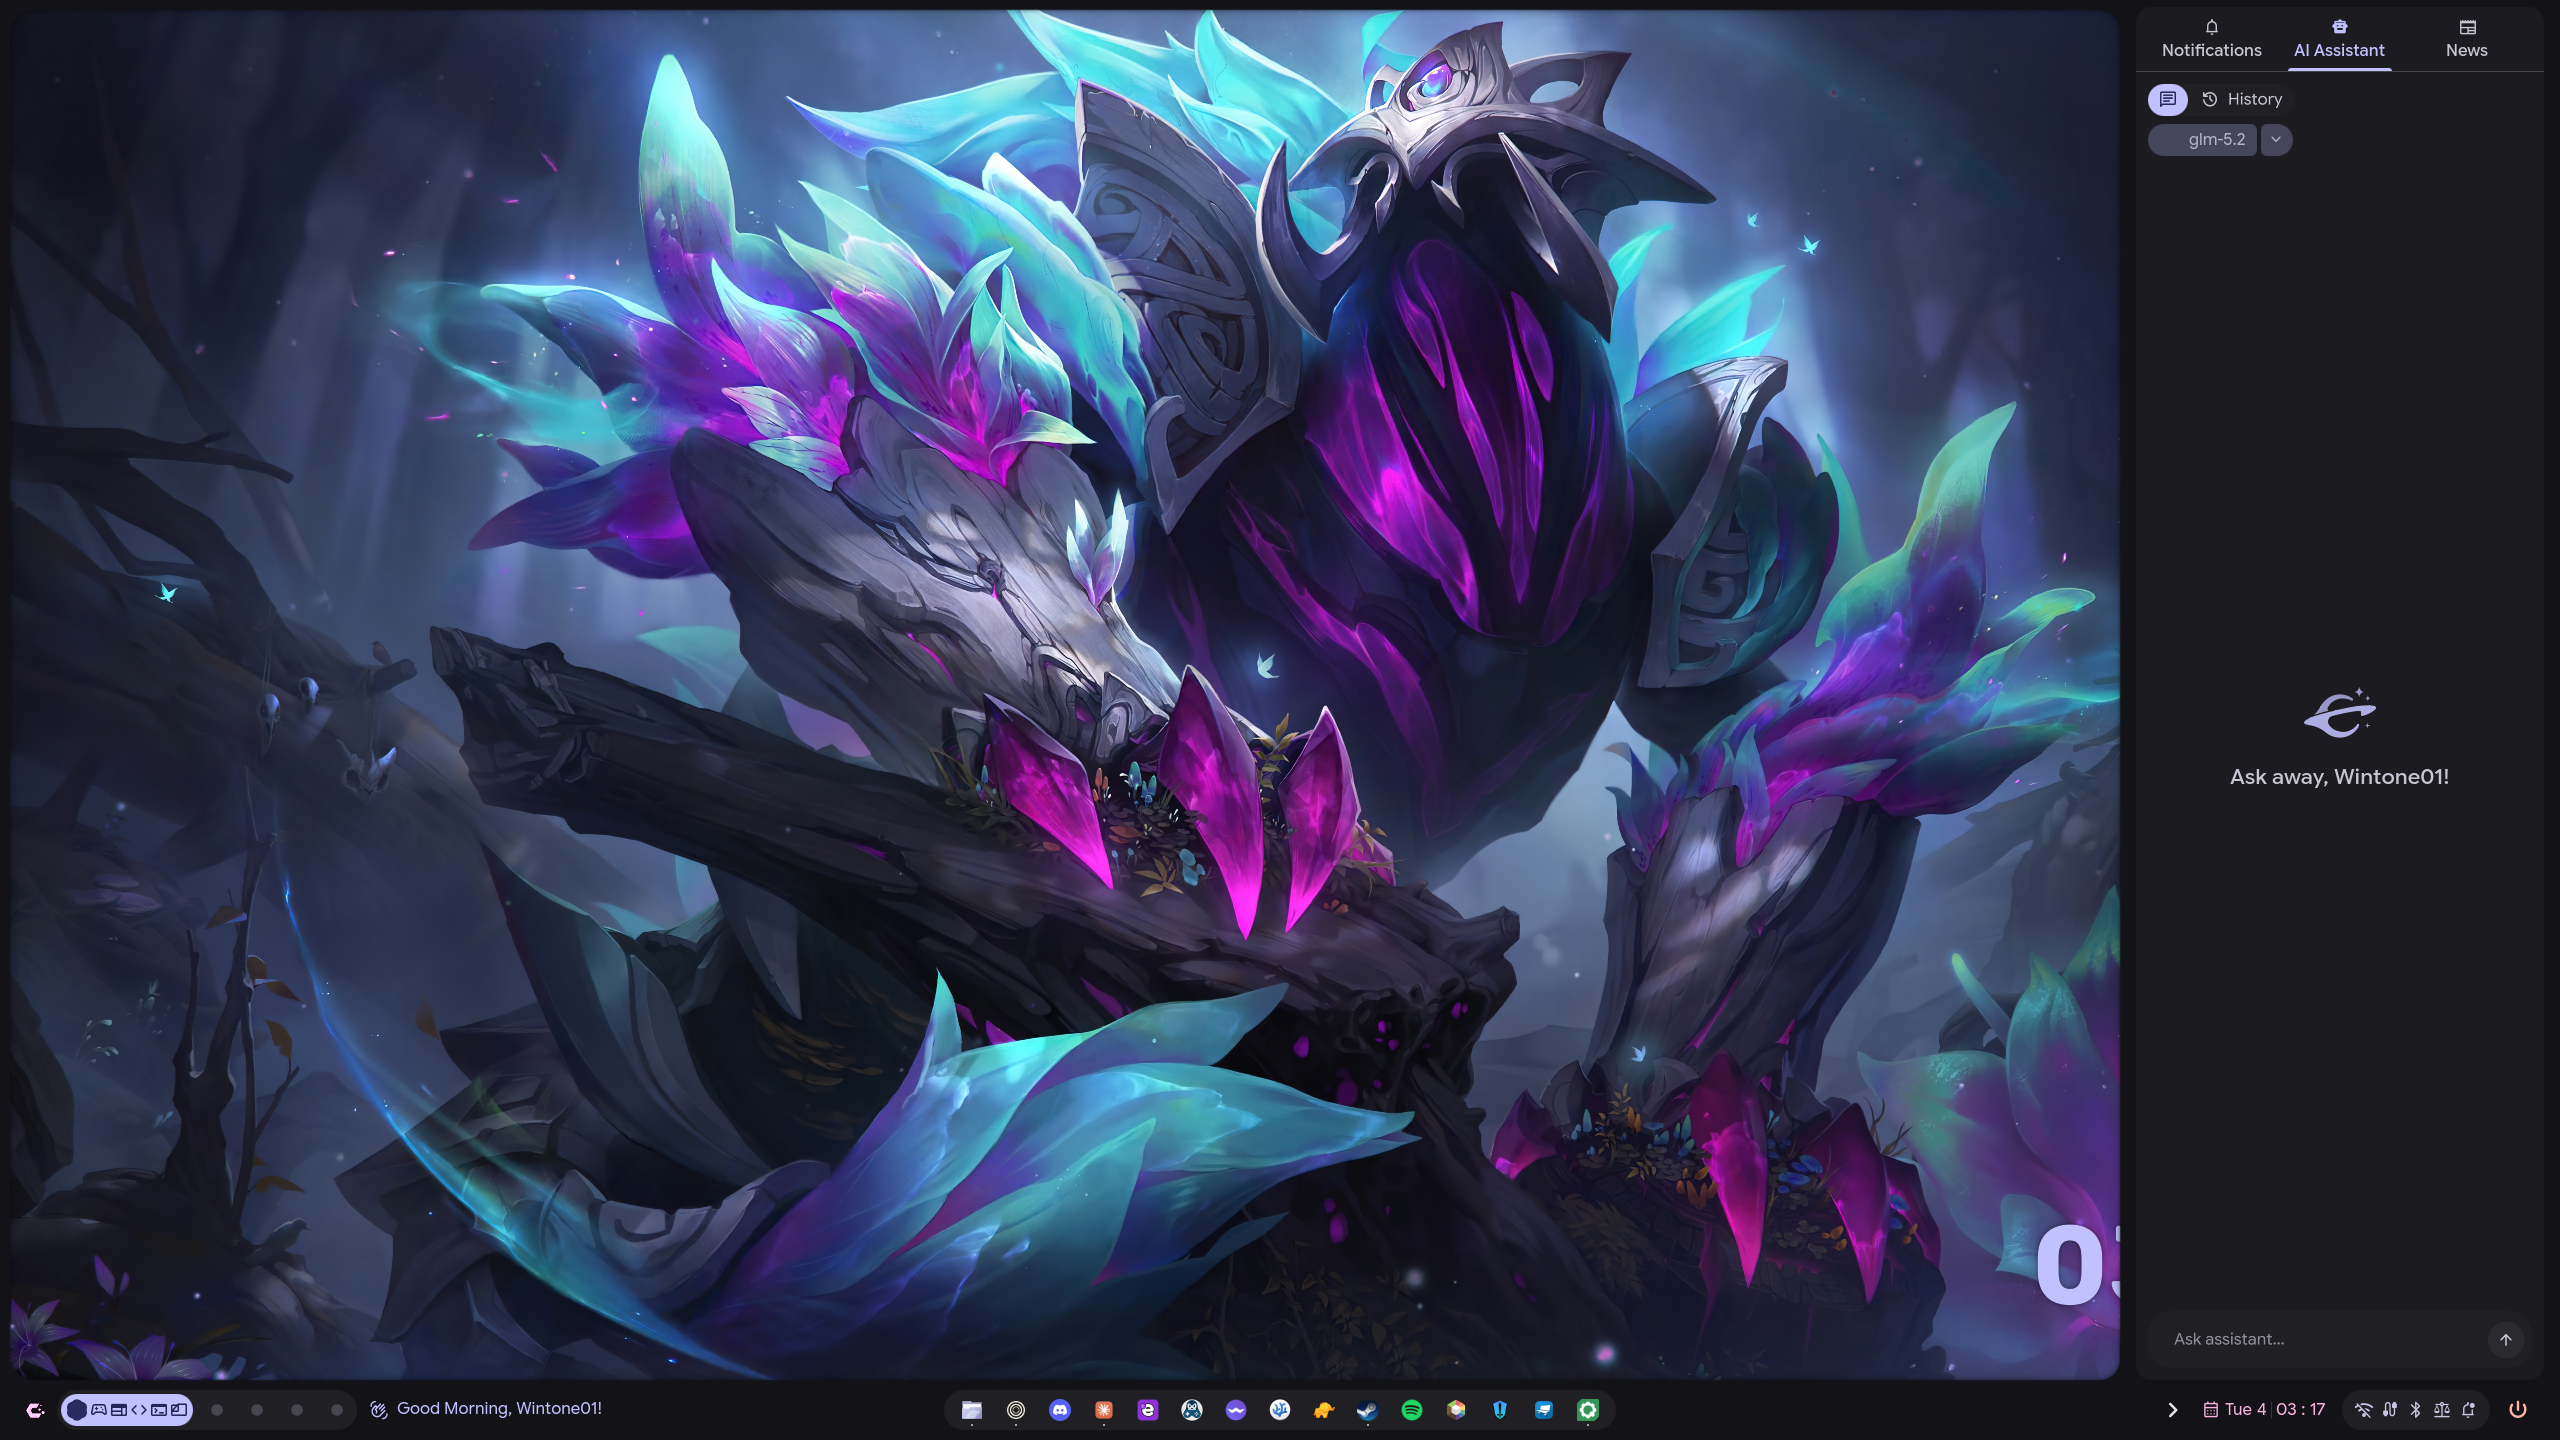
Task: Open the file manager in the dock
Action: (x=972, y=1410)
